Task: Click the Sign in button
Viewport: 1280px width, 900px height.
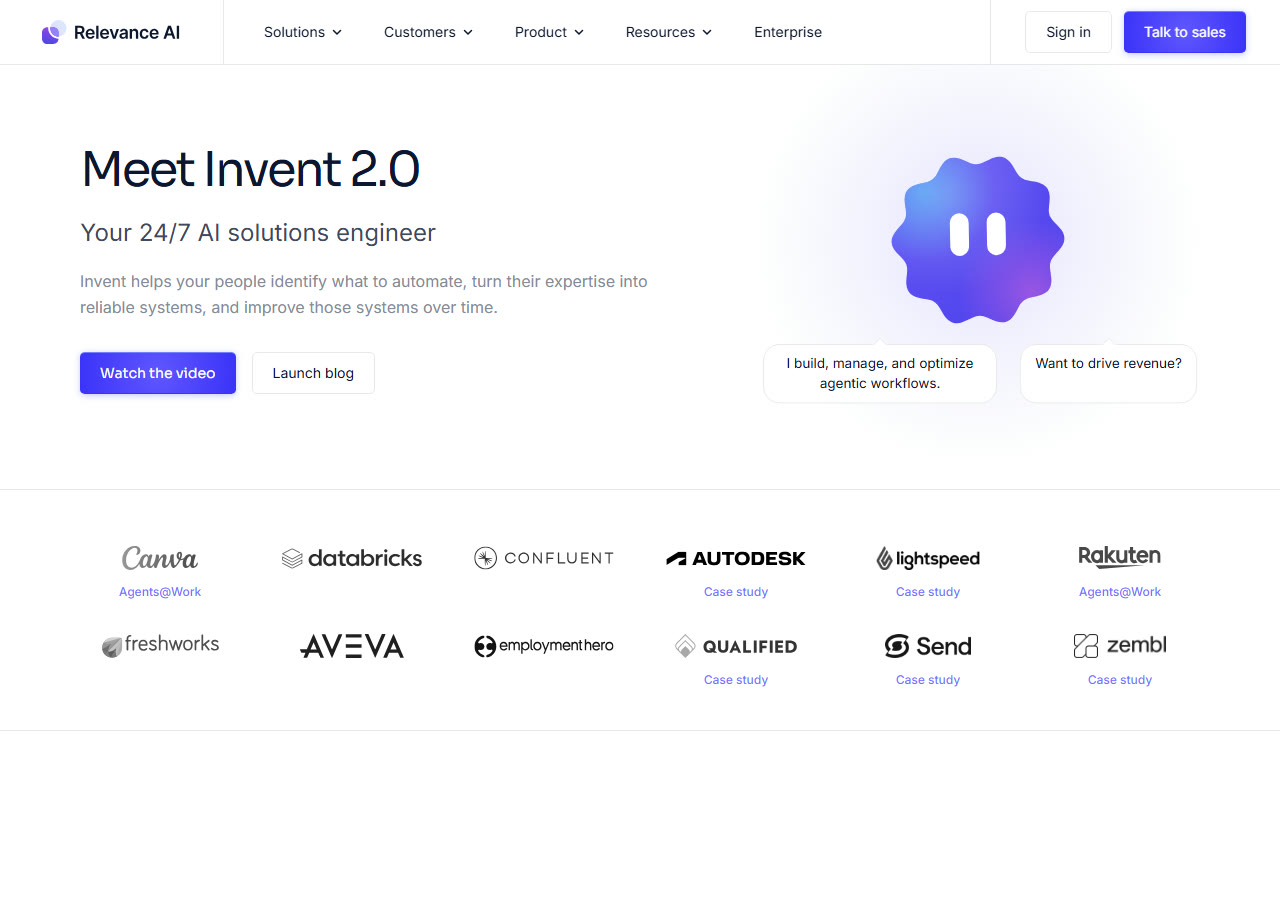Action: tap(1068, 32)
